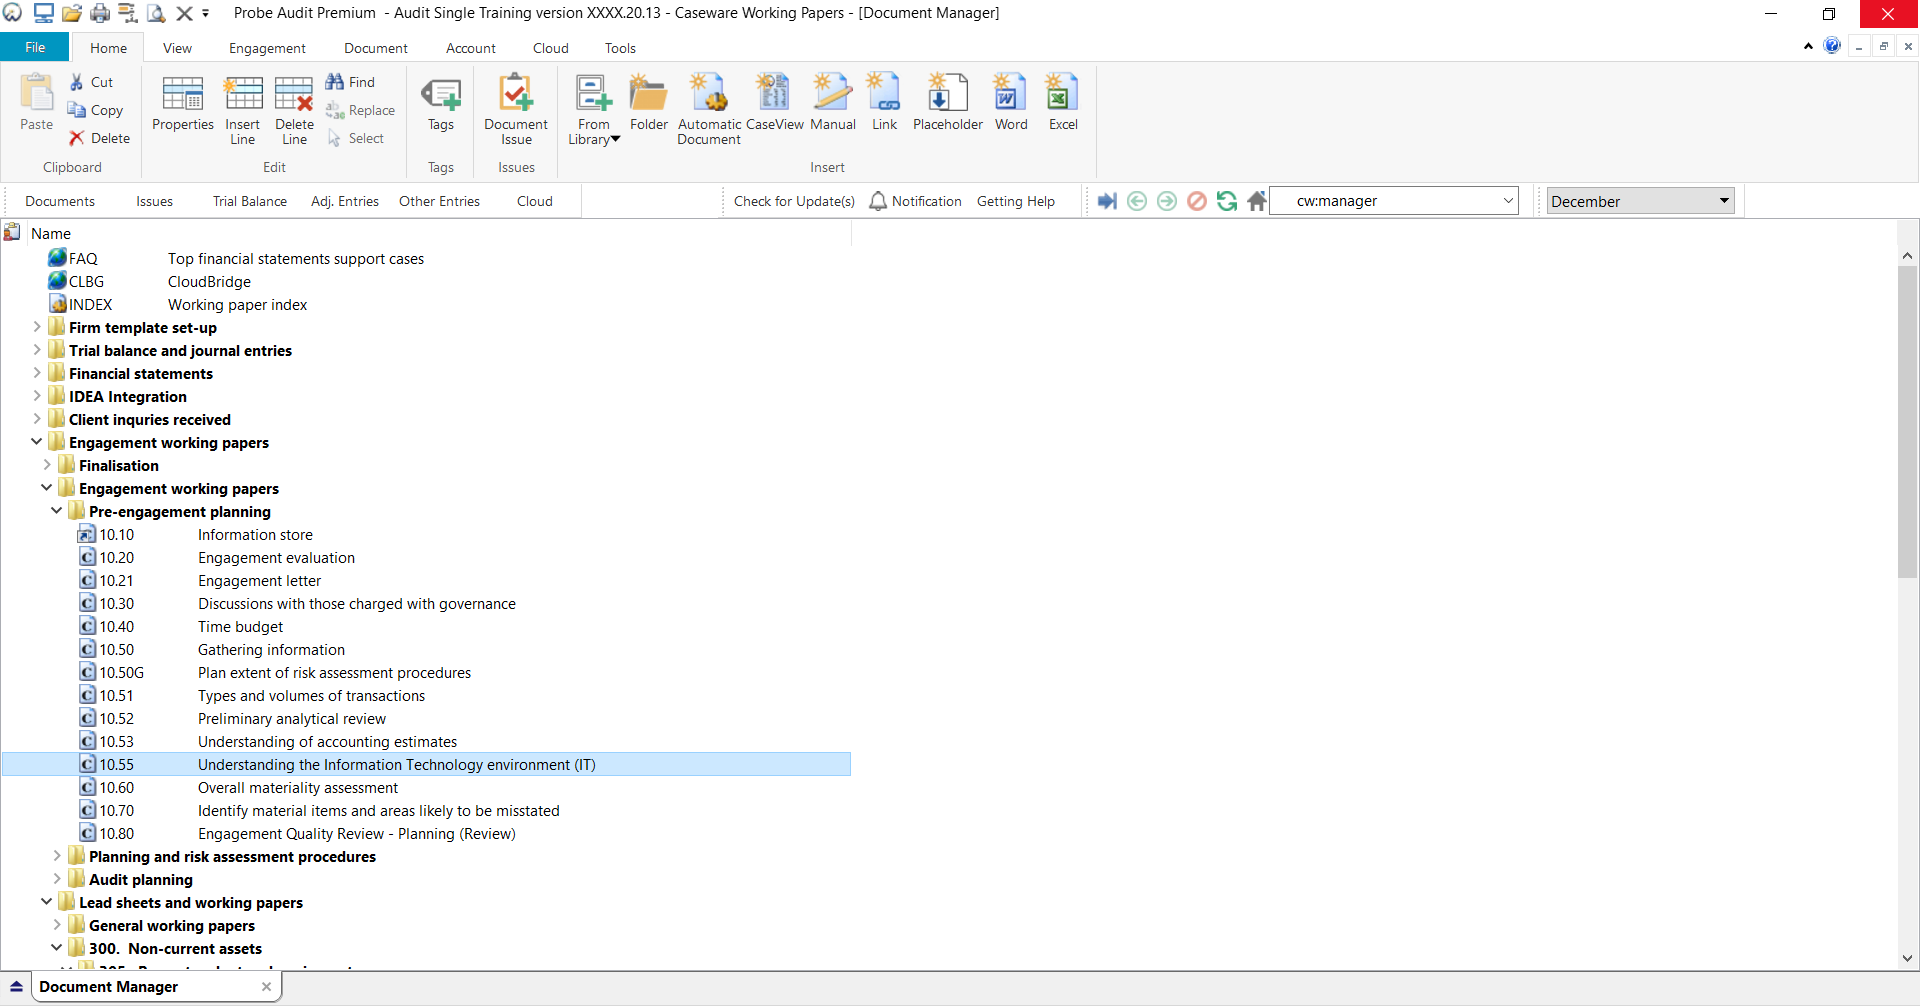Open the File menu
Image resolution: width=1920 pixels, height=1006 pixels.
click(35, 48)
